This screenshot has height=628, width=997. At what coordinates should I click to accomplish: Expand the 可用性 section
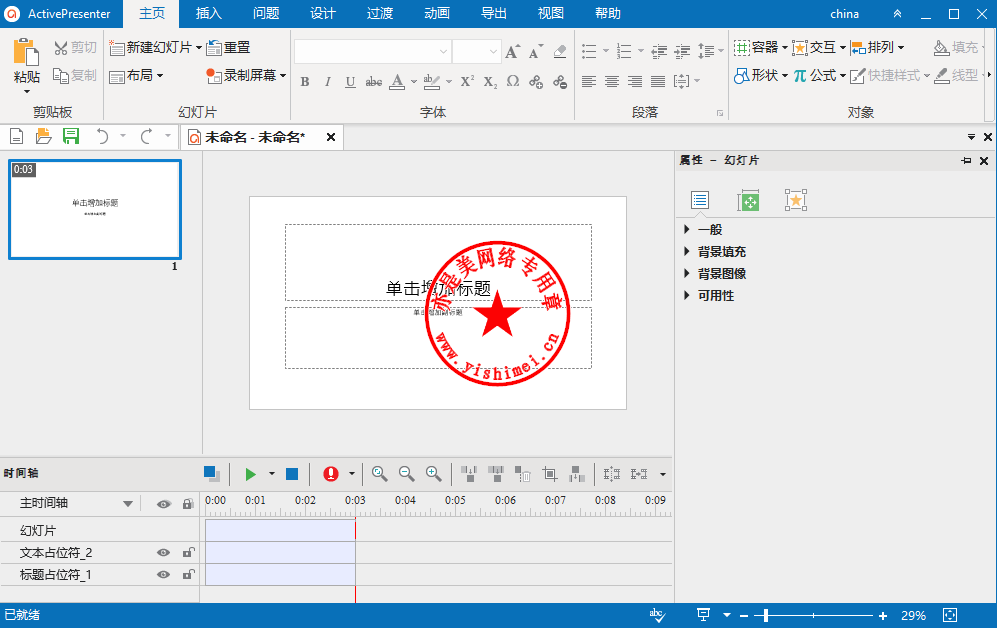[687, 295]
